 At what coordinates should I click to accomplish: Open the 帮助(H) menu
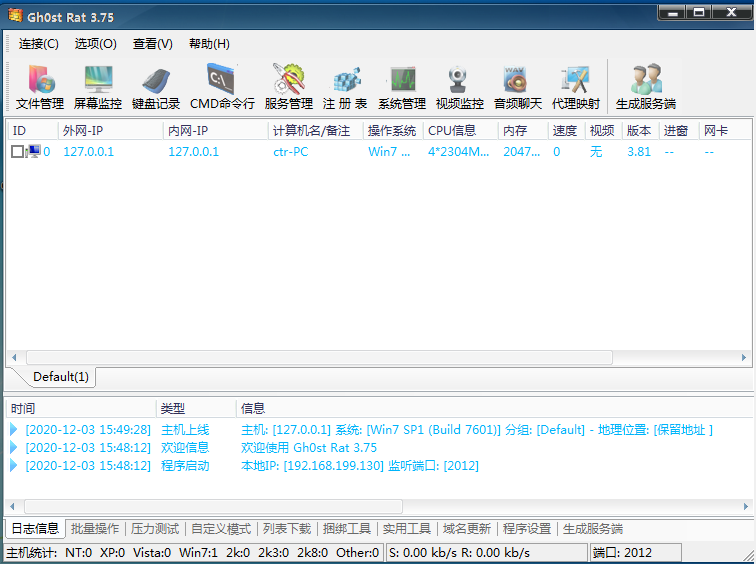click(209, 44)
